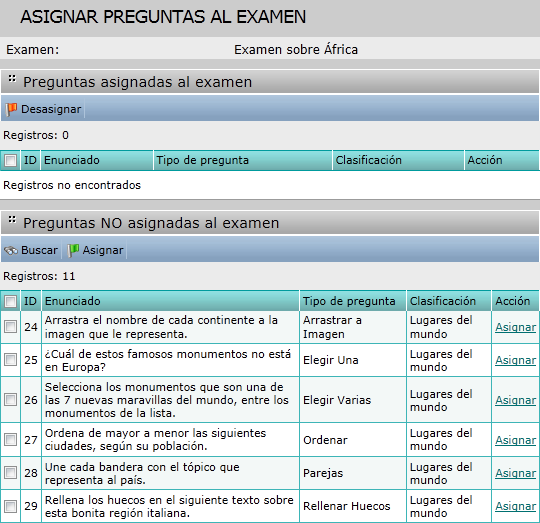Check the box for question 27
540x523 pixels.
(x=10, y=440)
